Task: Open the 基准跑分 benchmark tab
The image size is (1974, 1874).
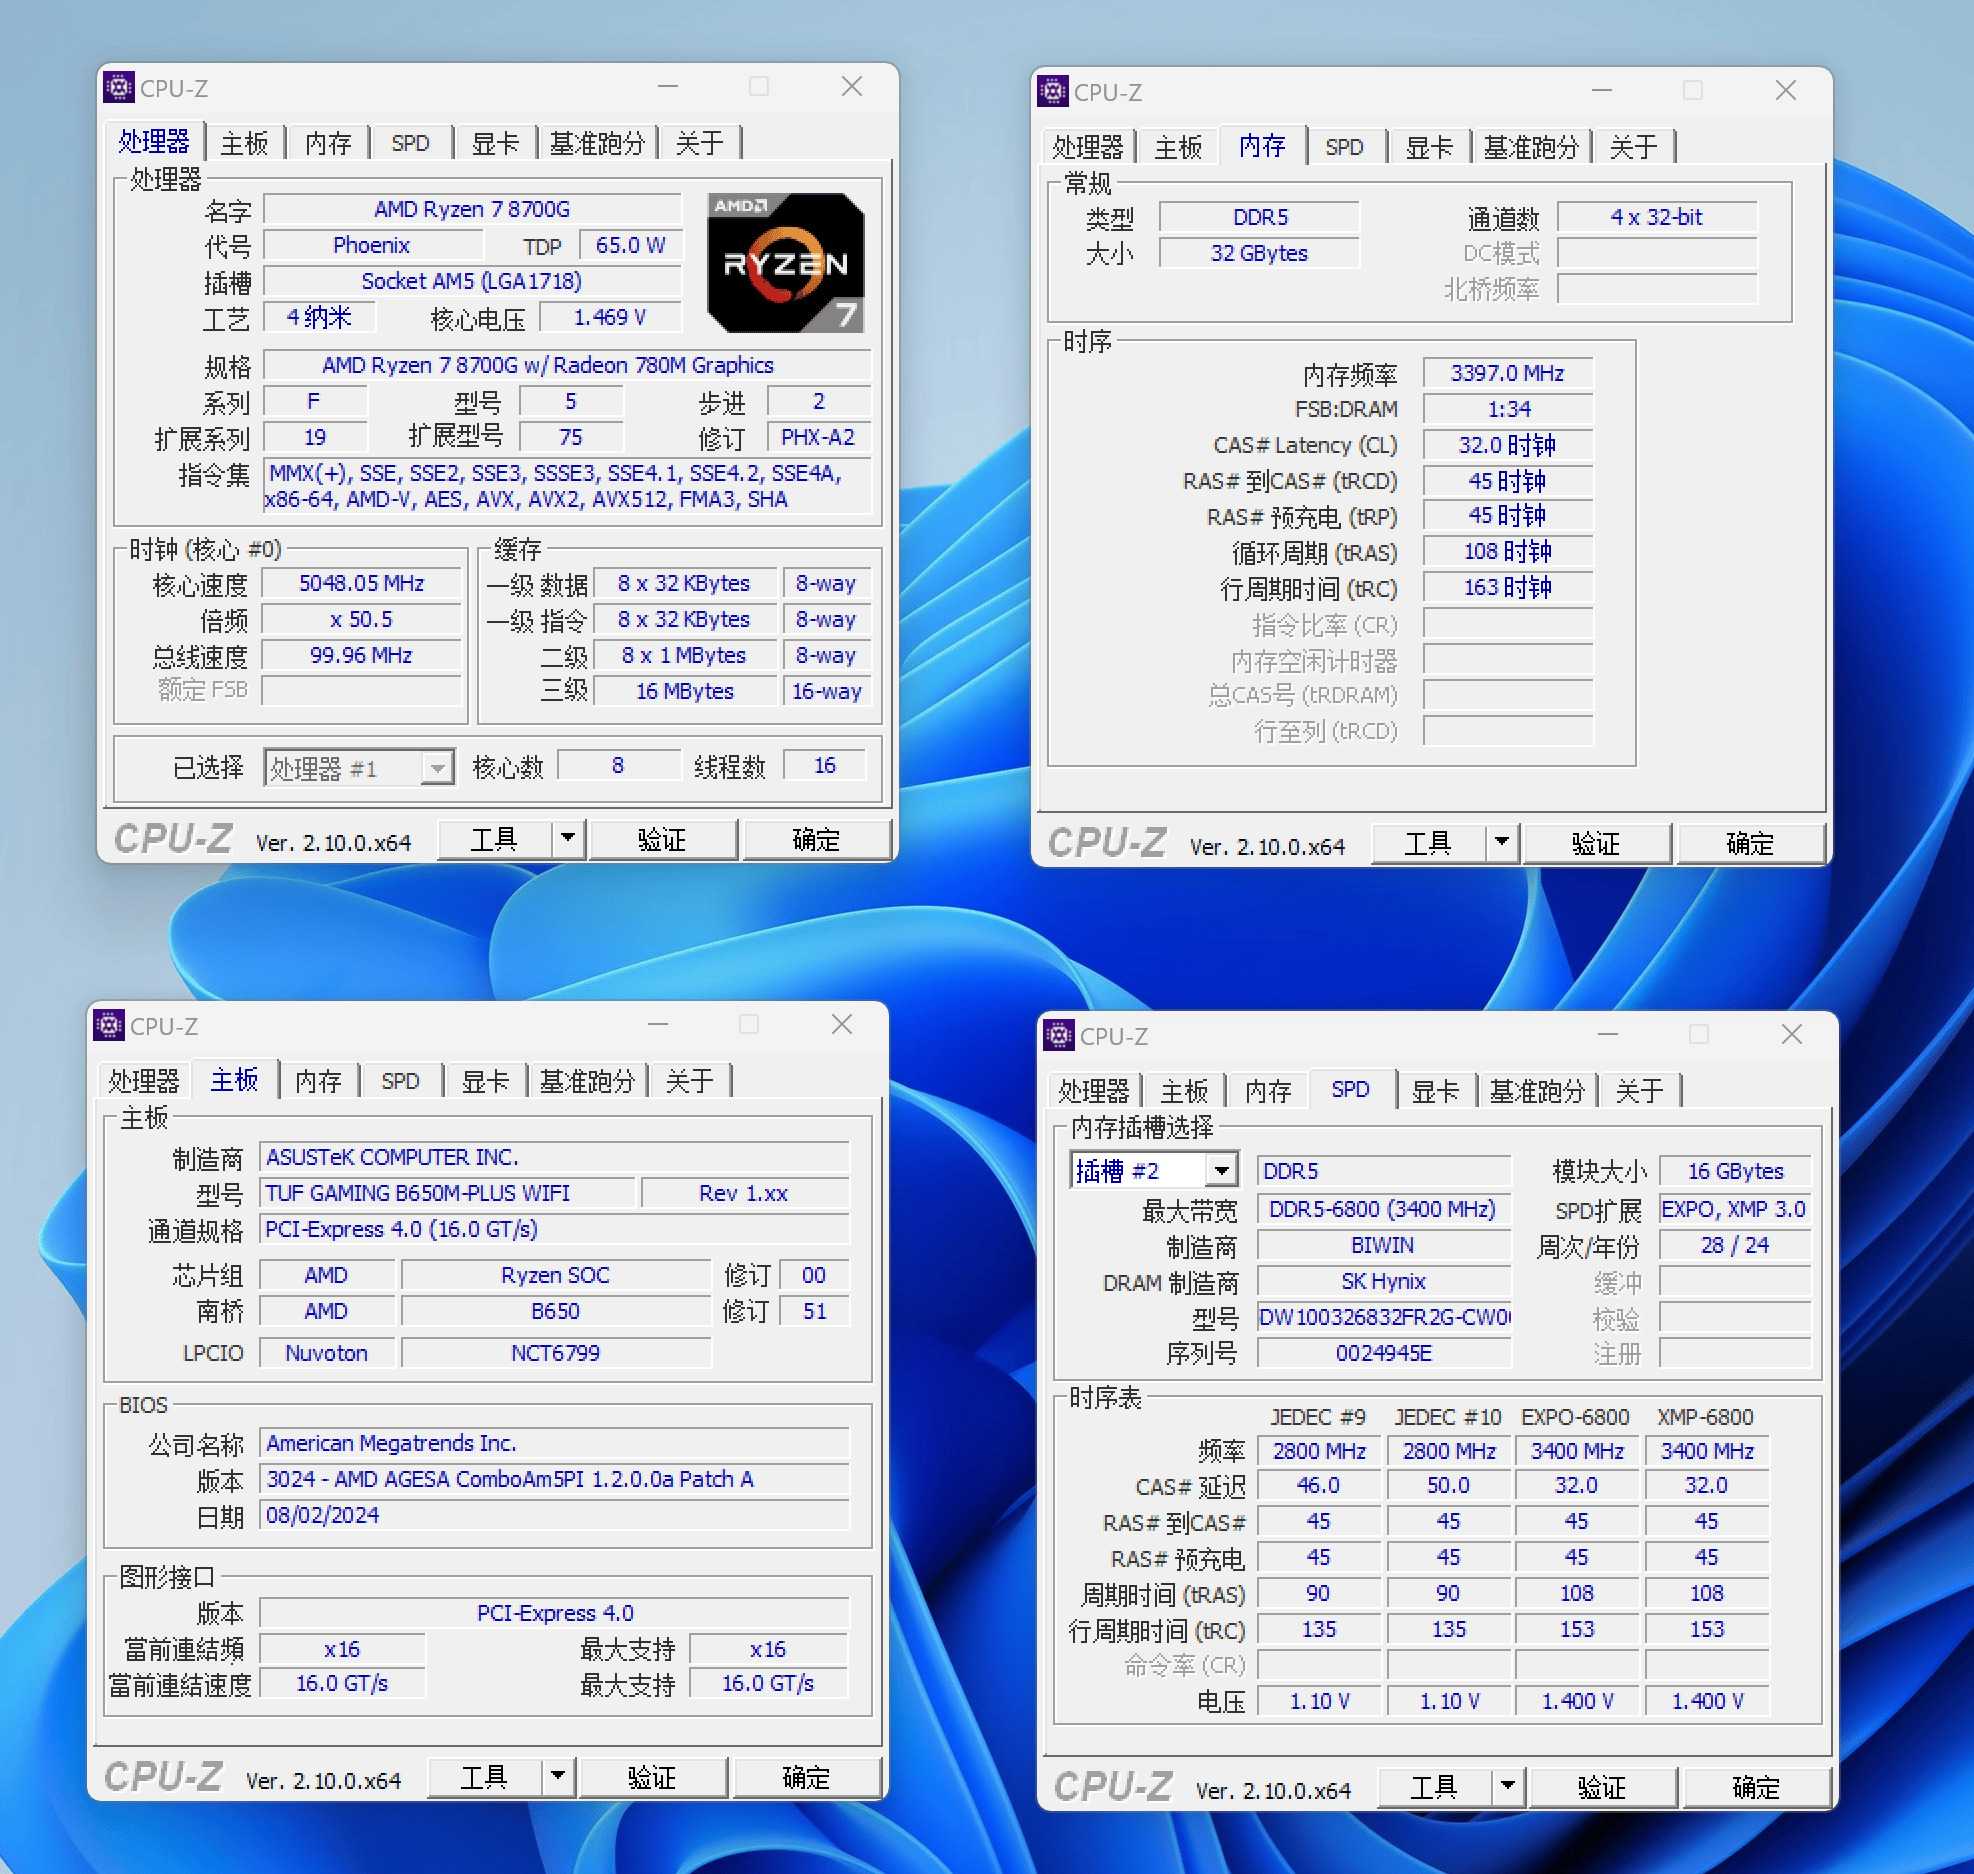Action: [598, 142]
